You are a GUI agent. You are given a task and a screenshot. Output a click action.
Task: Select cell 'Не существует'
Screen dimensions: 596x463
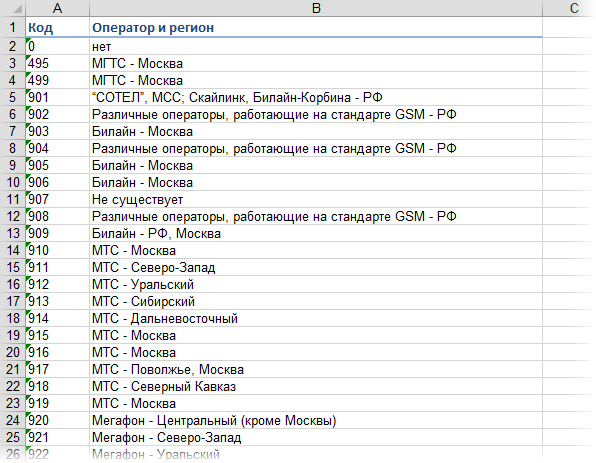coord(316,199)
